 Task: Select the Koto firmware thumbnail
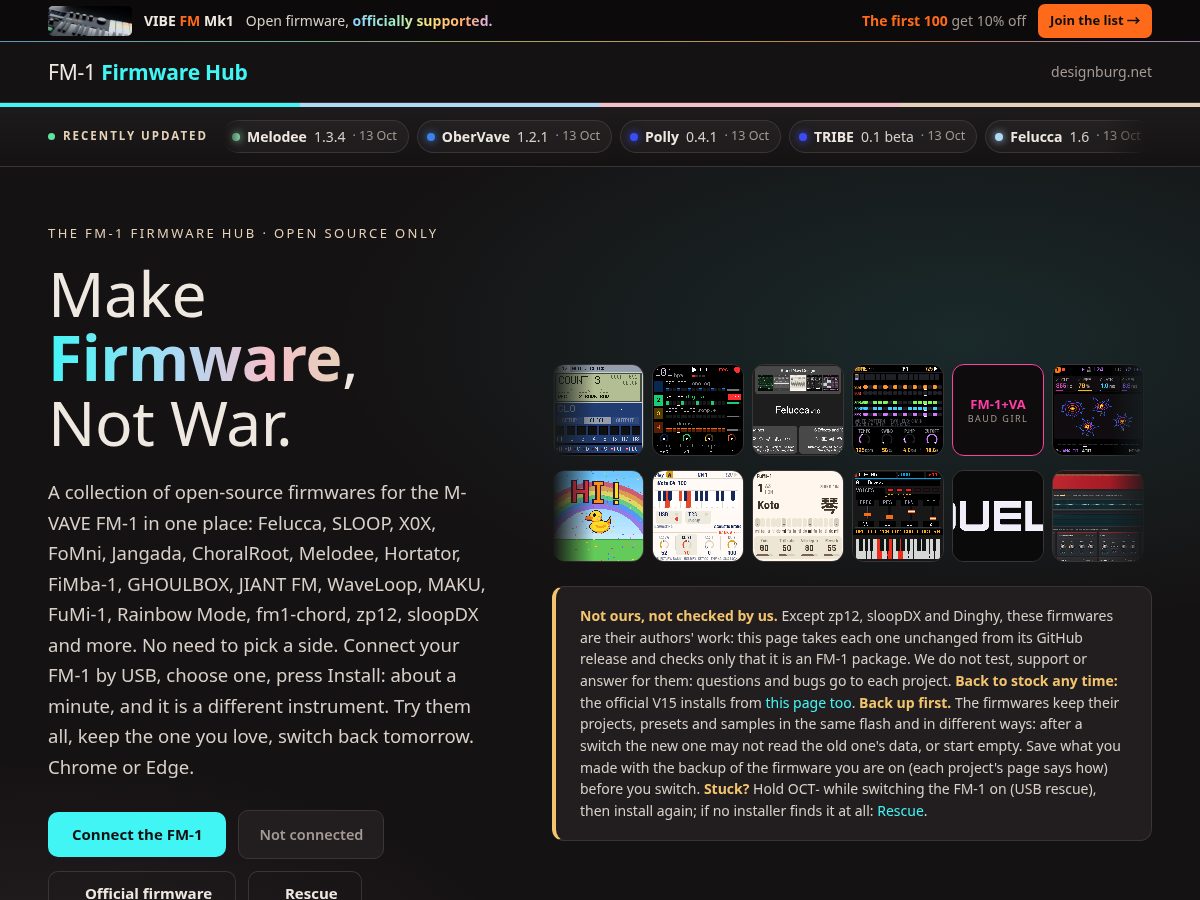pyautogui.click(x=798, y=516)
